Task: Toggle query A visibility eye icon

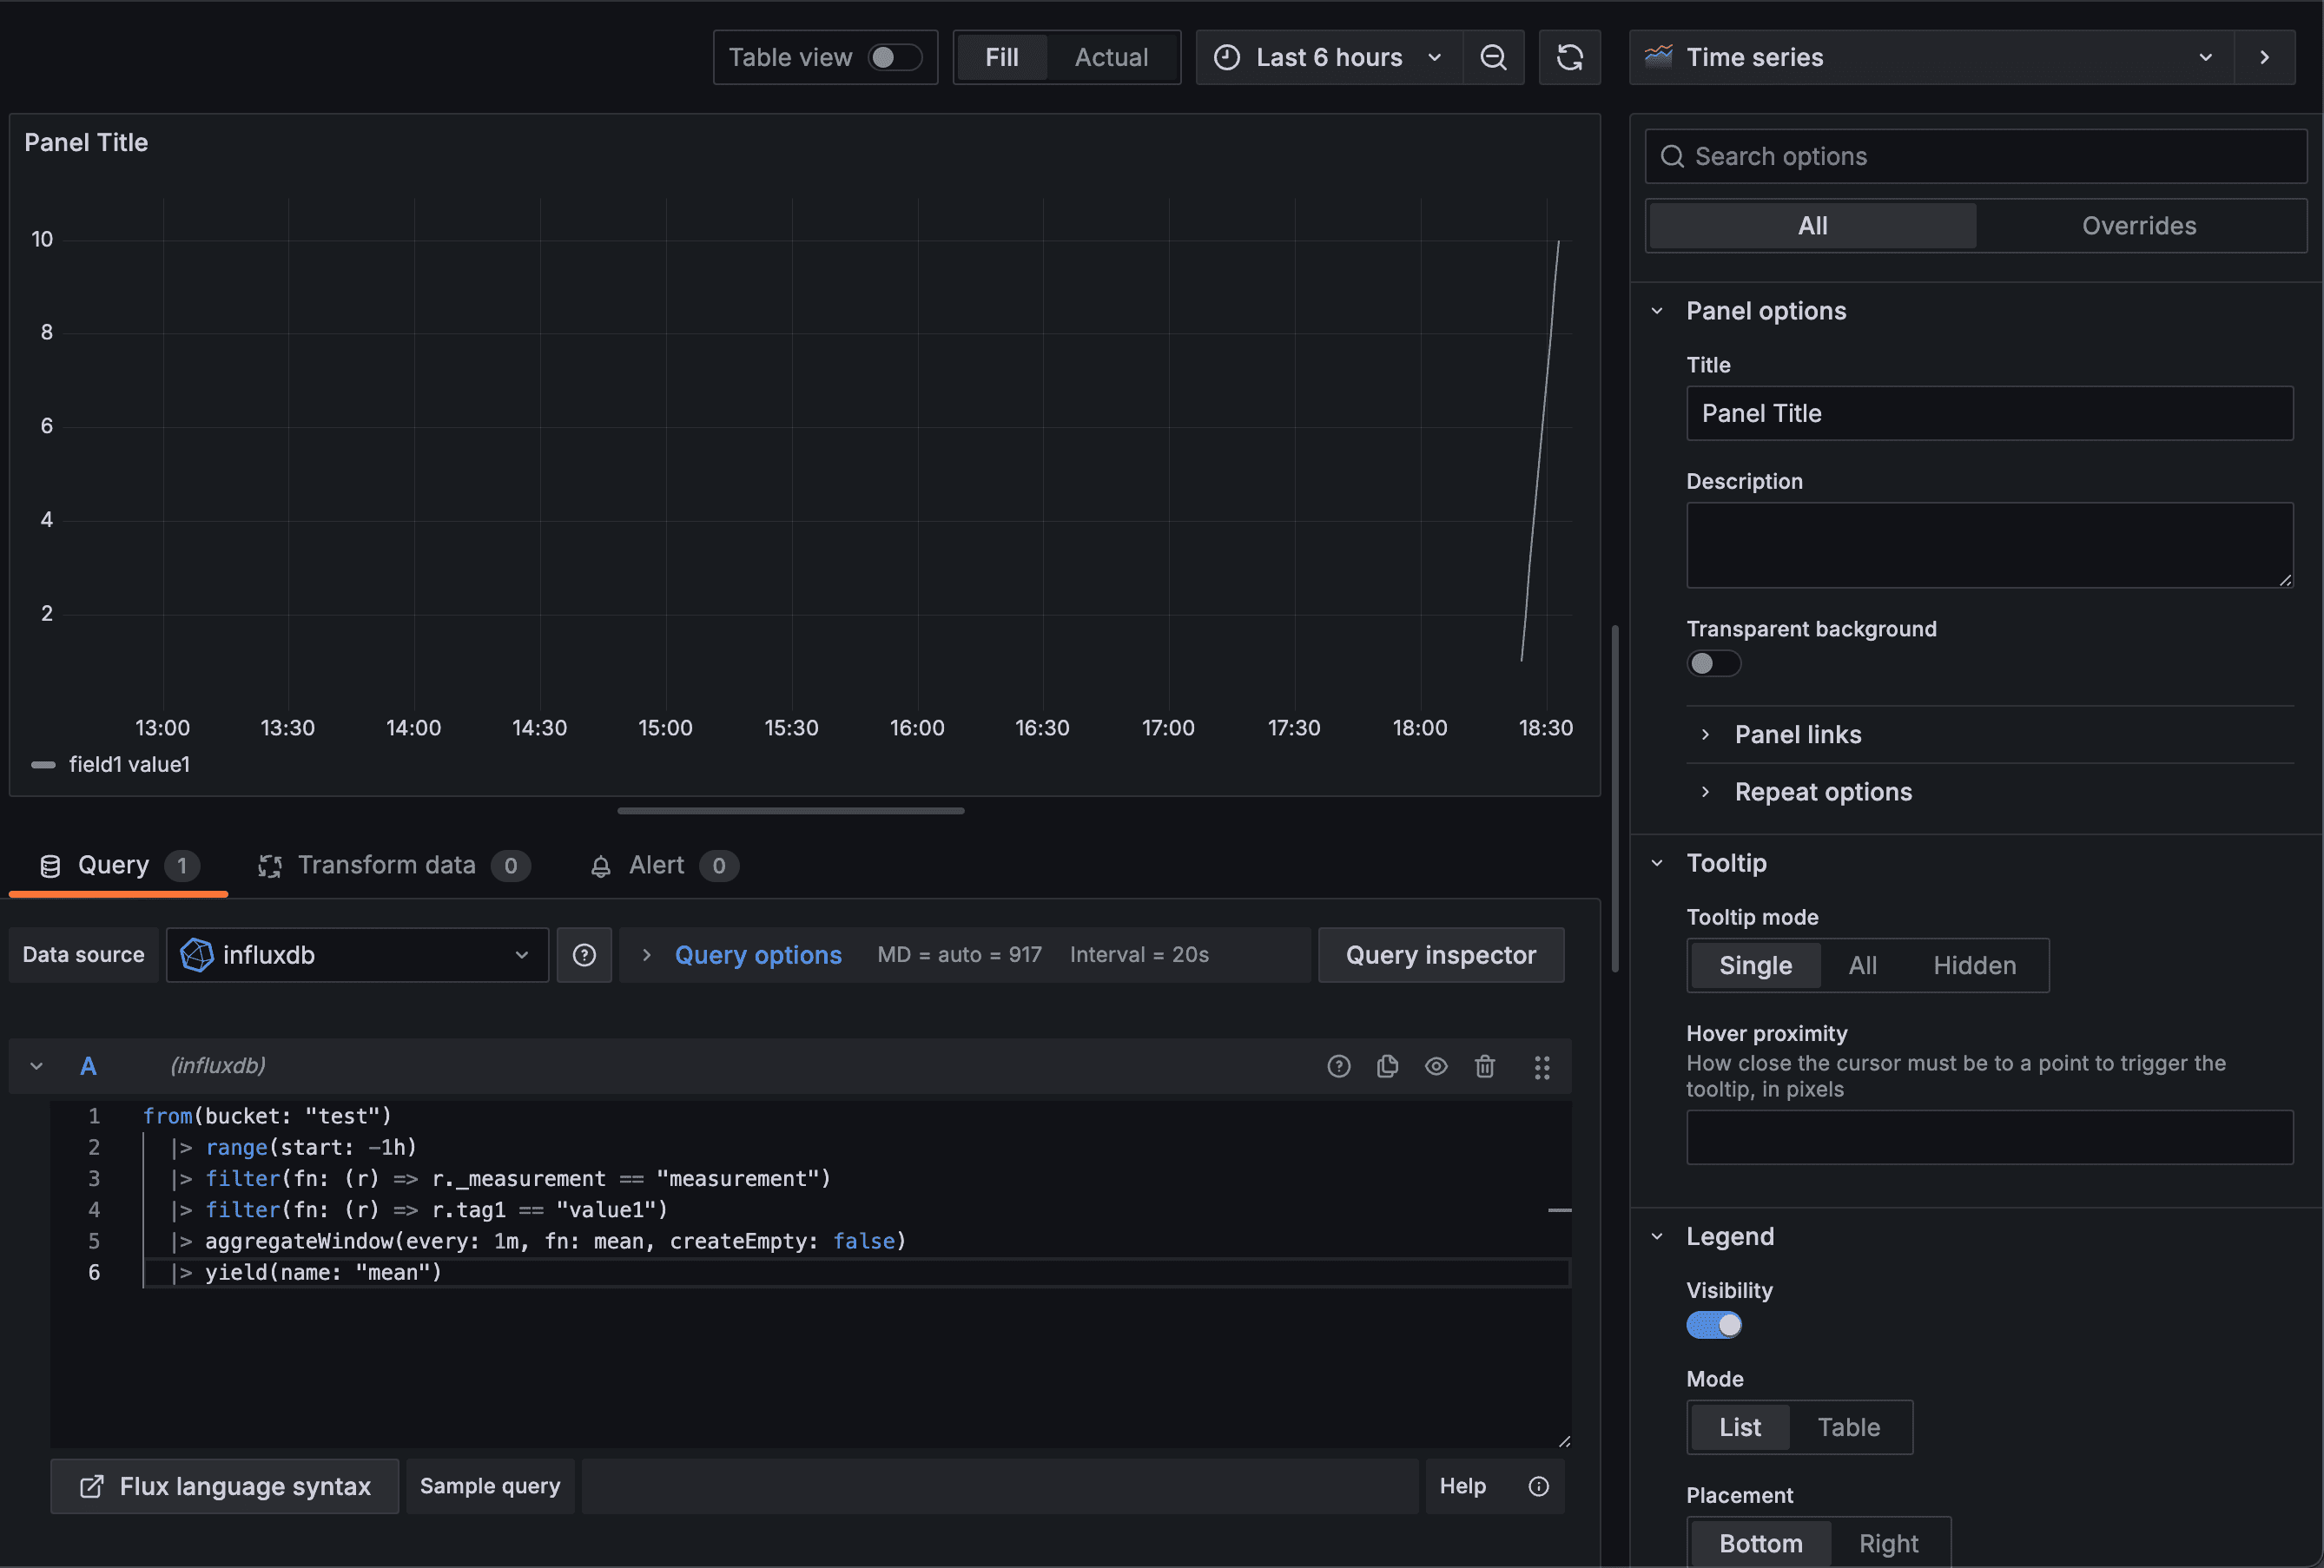Action: pyautogui.click(x=1436, y=1066)
